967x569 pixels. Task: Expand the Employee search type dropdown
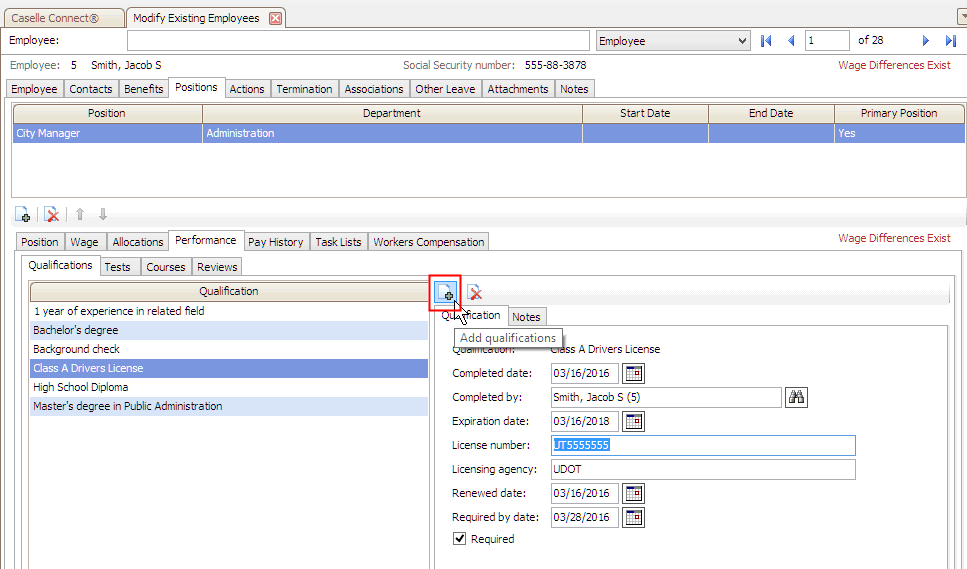pyautogui.click(x=741, y=41)
